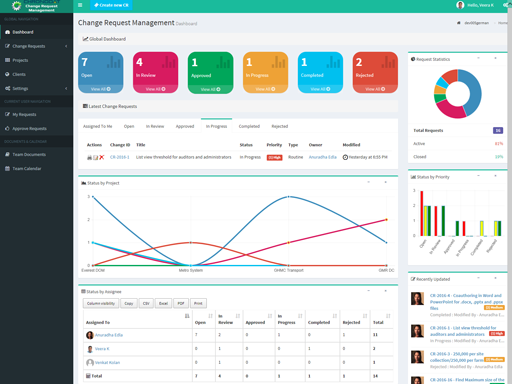Viewport: 512px width, 384px height.
Task: View all Rejected requests on red card
Action: pos(375,89)
